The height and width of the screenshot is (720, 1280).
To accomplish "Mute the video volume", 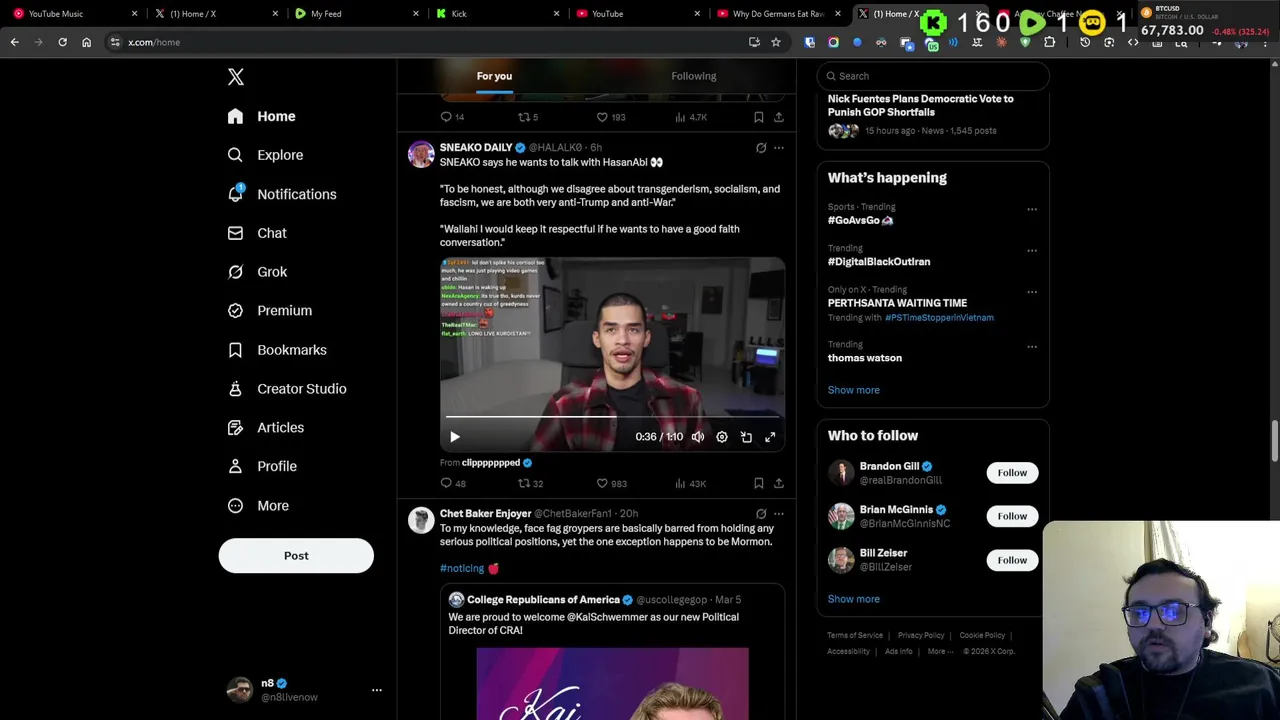I will pyautogui.click(x=698, y=437).
